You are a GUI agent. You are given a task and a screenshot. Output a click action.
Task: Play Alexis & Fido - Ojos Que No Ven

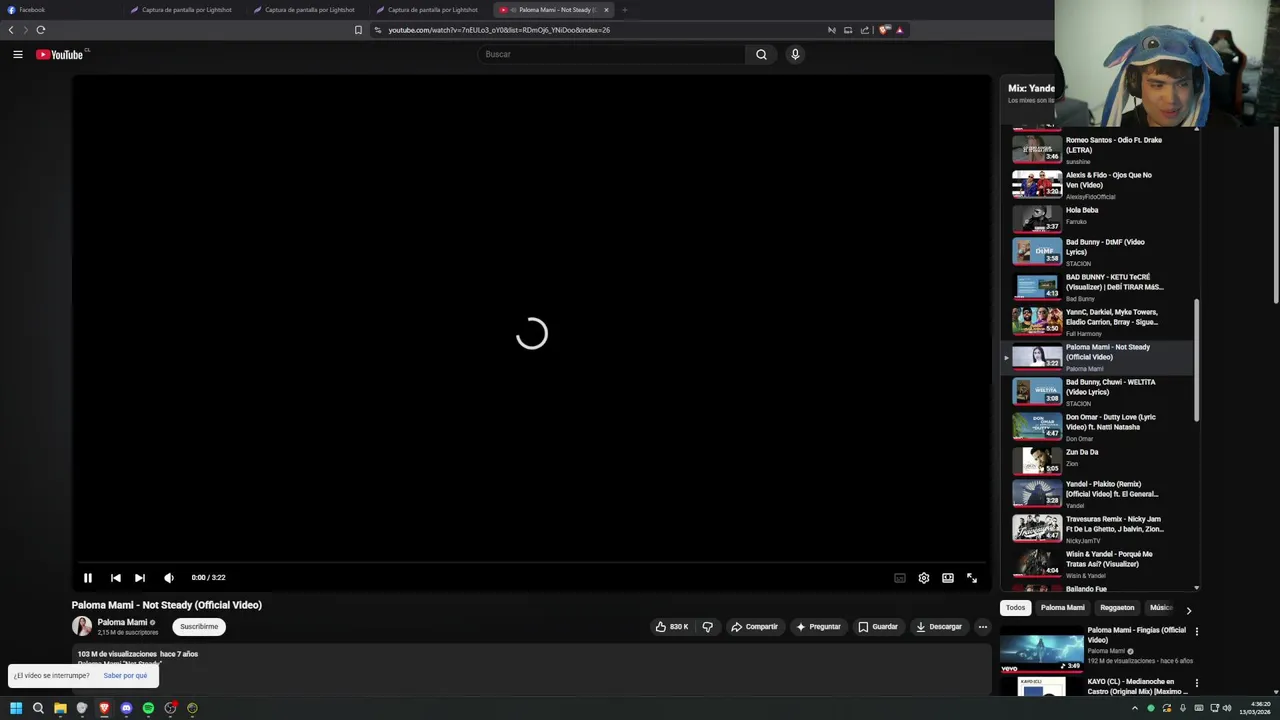point(1098,185)
